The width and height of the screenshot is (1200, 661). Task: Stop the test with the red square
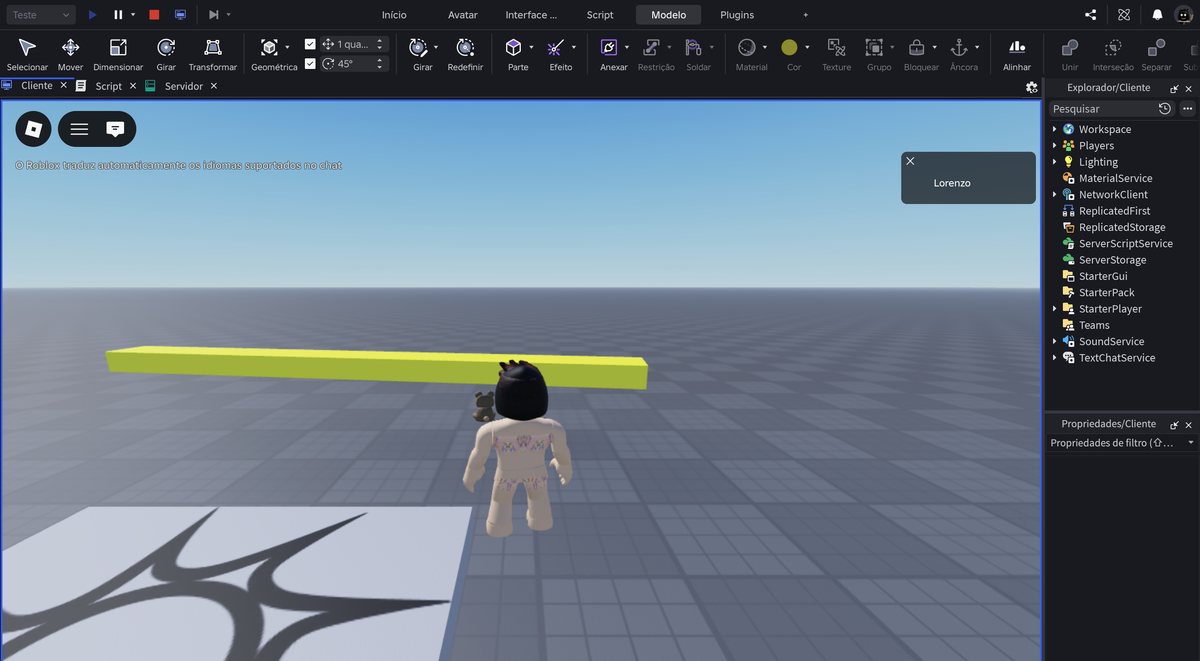click(154, 15)
